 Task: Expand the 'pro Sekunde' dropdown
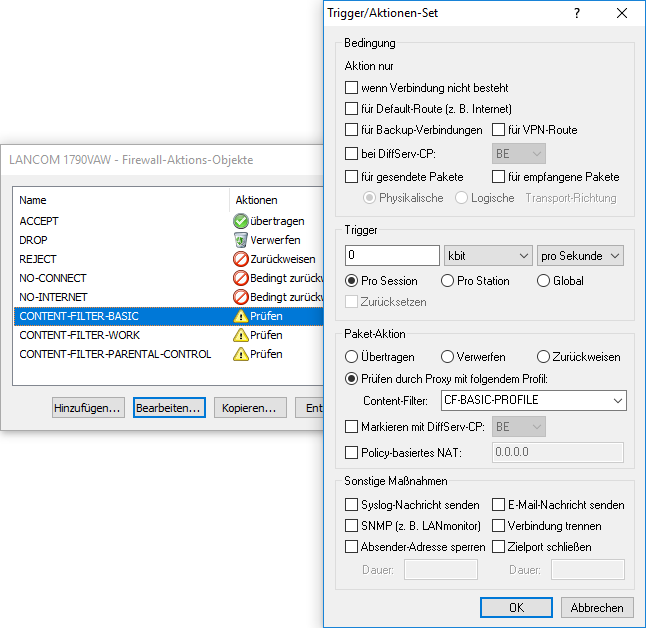click(x=580, y=256)
